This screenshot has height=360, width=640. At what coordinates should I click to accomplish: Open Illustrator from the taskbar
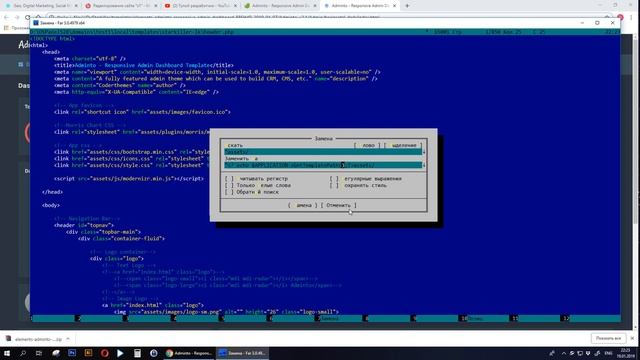(x=88, y=353)
